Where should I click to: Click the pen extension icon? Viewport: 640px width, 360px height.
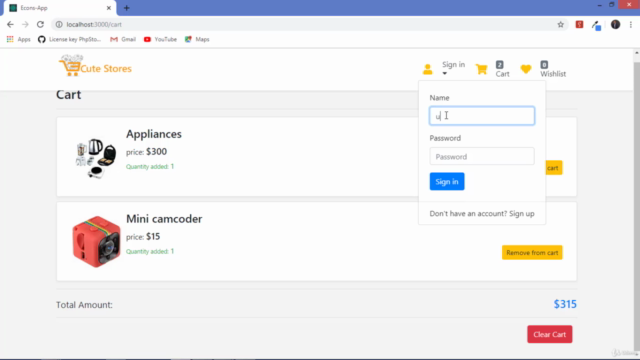tap(596, 25)
